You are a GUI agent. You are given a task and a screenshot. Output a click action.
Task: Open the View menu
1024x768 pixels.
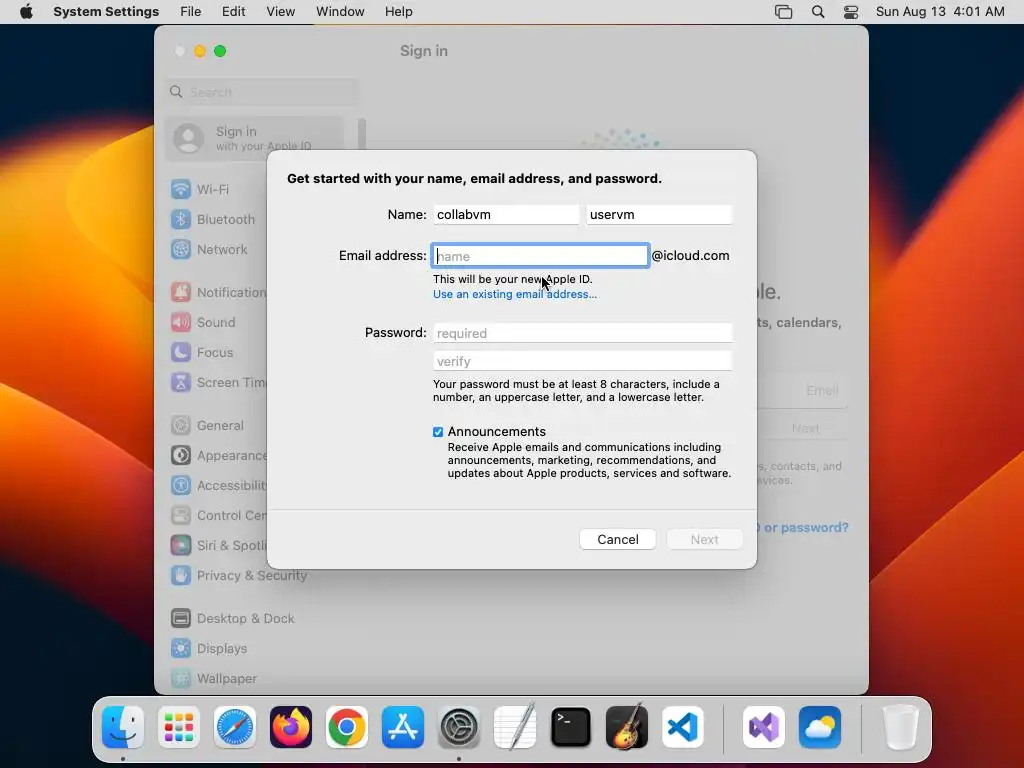coord(281,12)
